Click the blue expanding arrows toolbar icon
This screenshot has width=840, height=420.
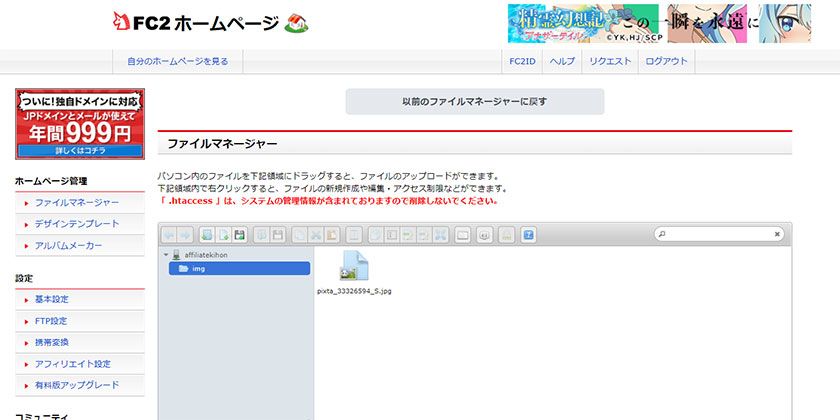point(439,235)
